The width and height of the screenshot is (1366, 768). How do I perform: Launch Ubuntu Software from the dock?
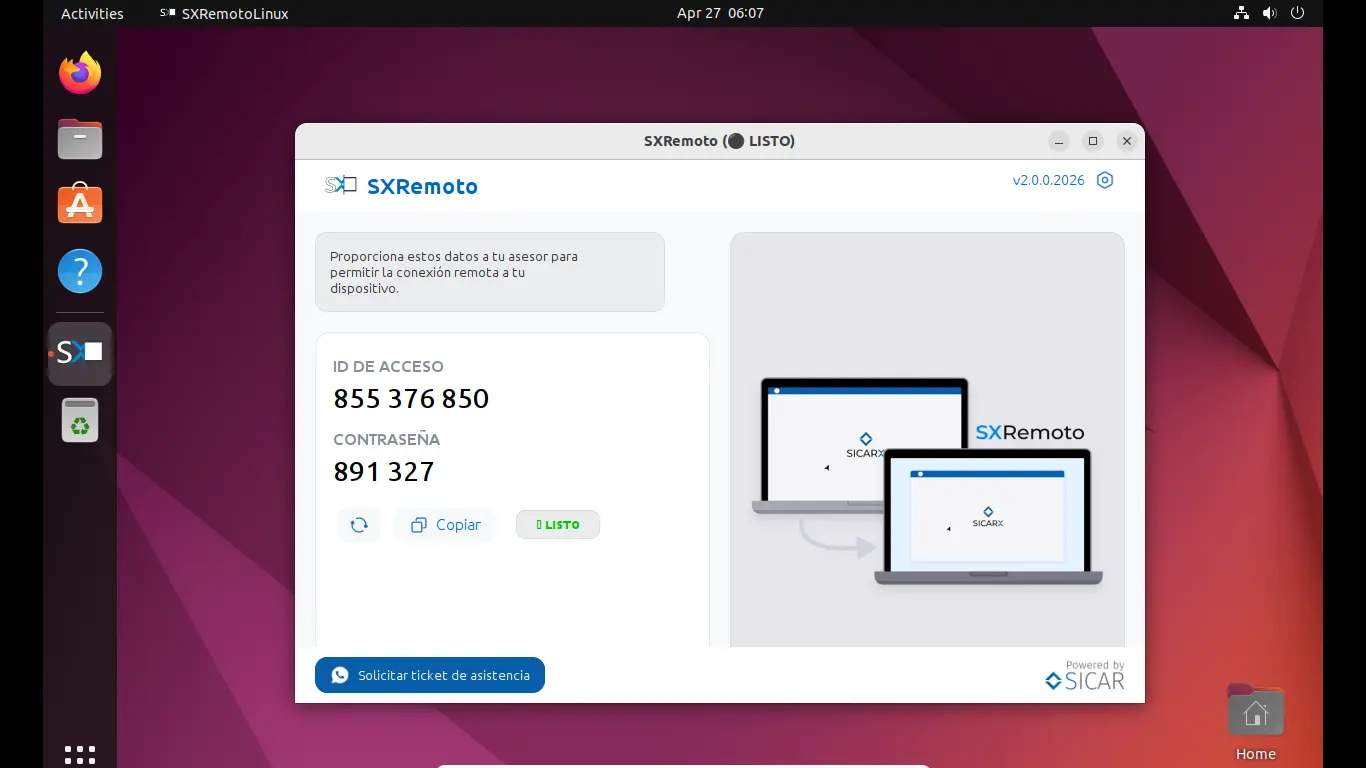80,205
